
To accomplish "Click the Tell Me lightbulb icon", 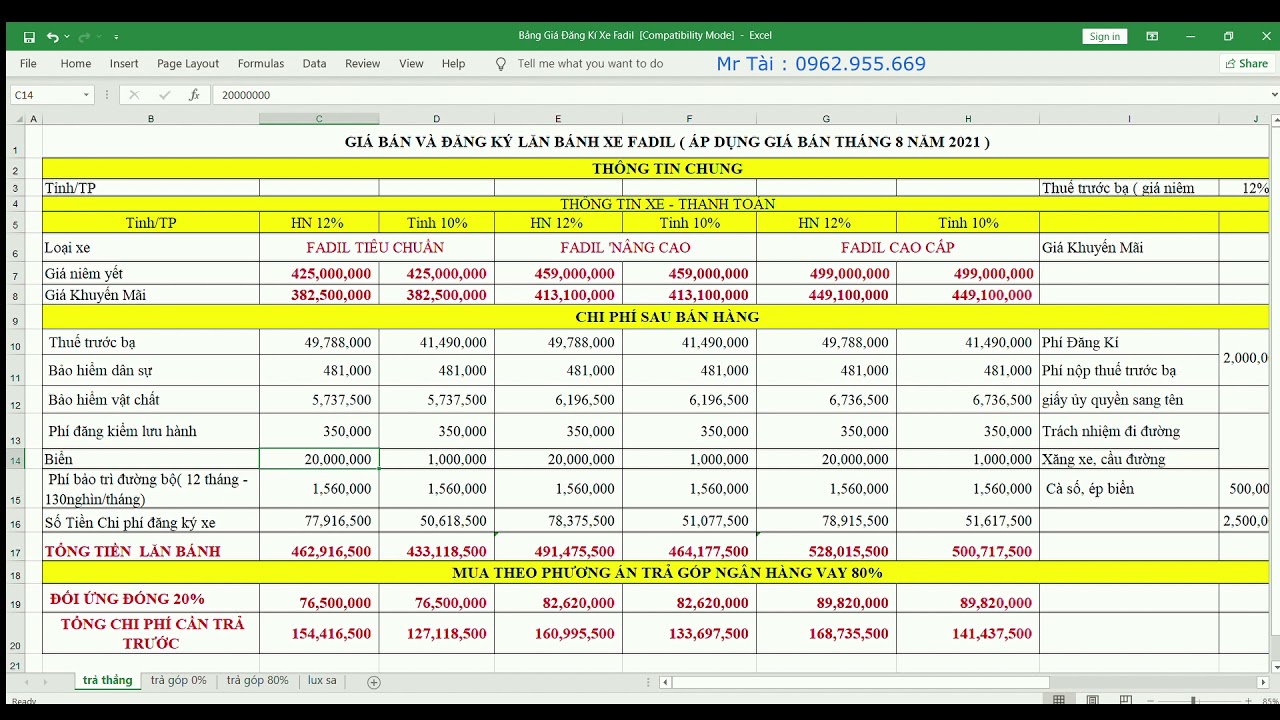I will (501, 64).
